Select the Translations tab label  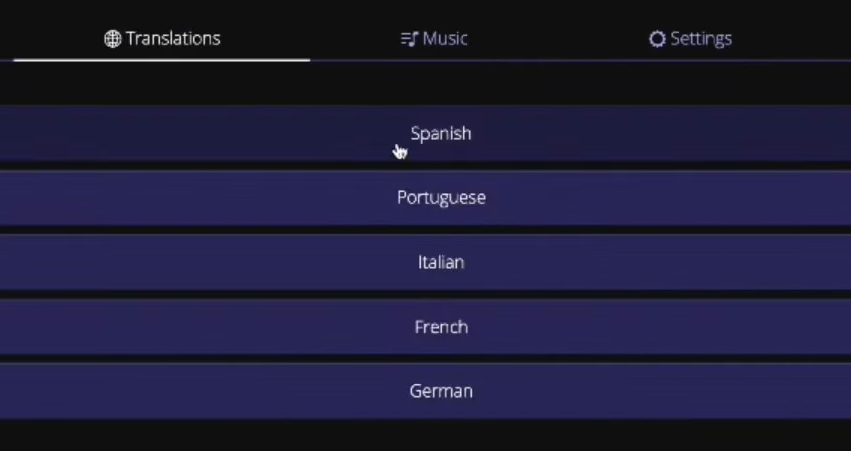coord(173,39)
